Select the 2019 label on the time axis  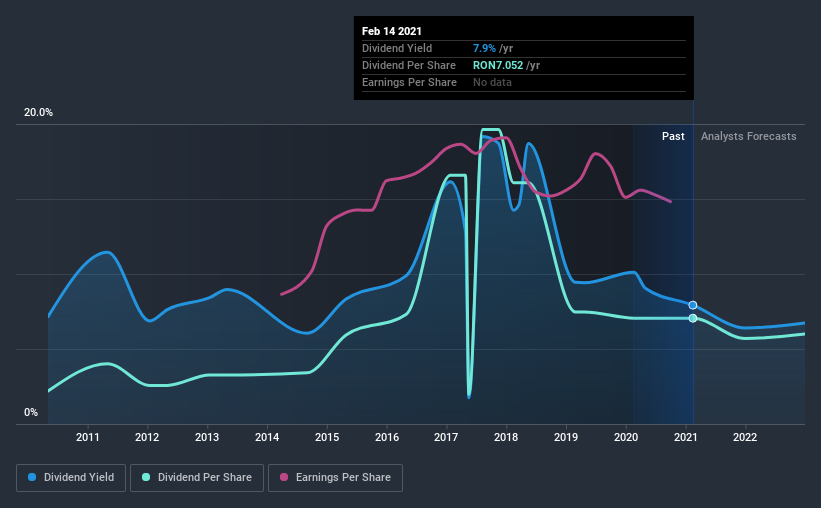click(x=566, y=437)
